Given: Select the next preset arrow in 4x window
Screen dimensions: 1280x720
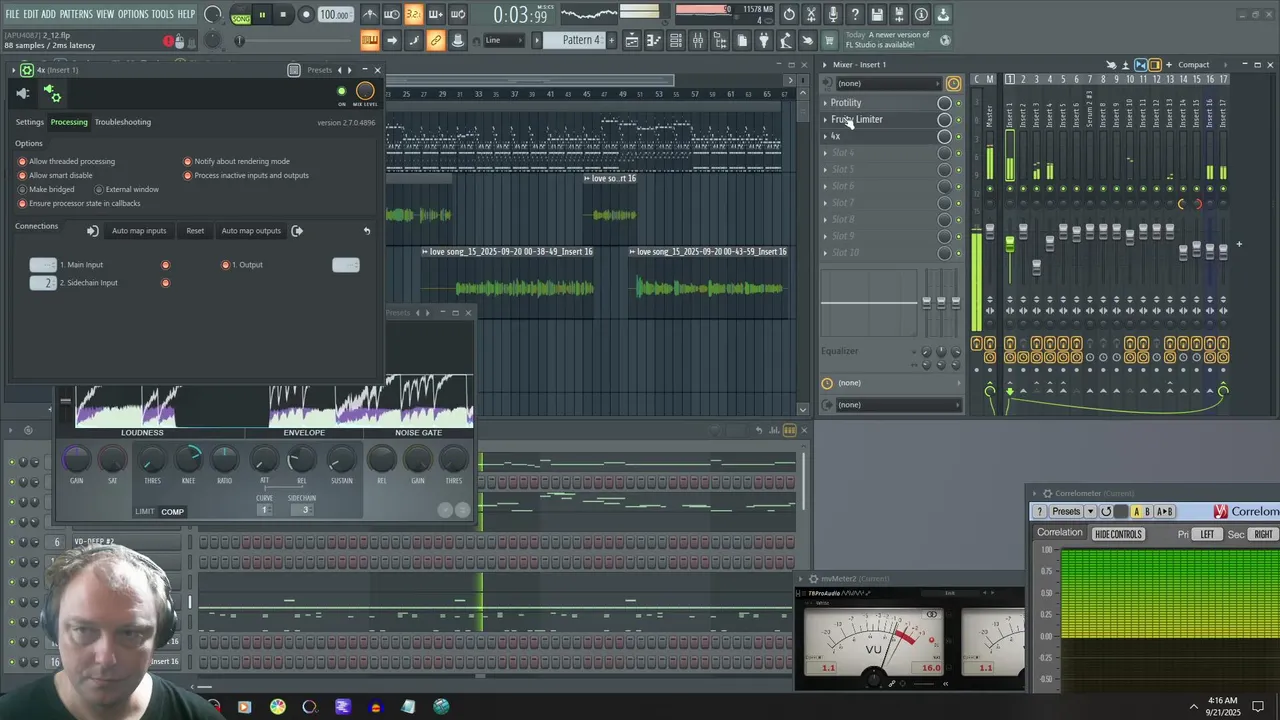Looking at the screenshot, I should click(350, 70).
